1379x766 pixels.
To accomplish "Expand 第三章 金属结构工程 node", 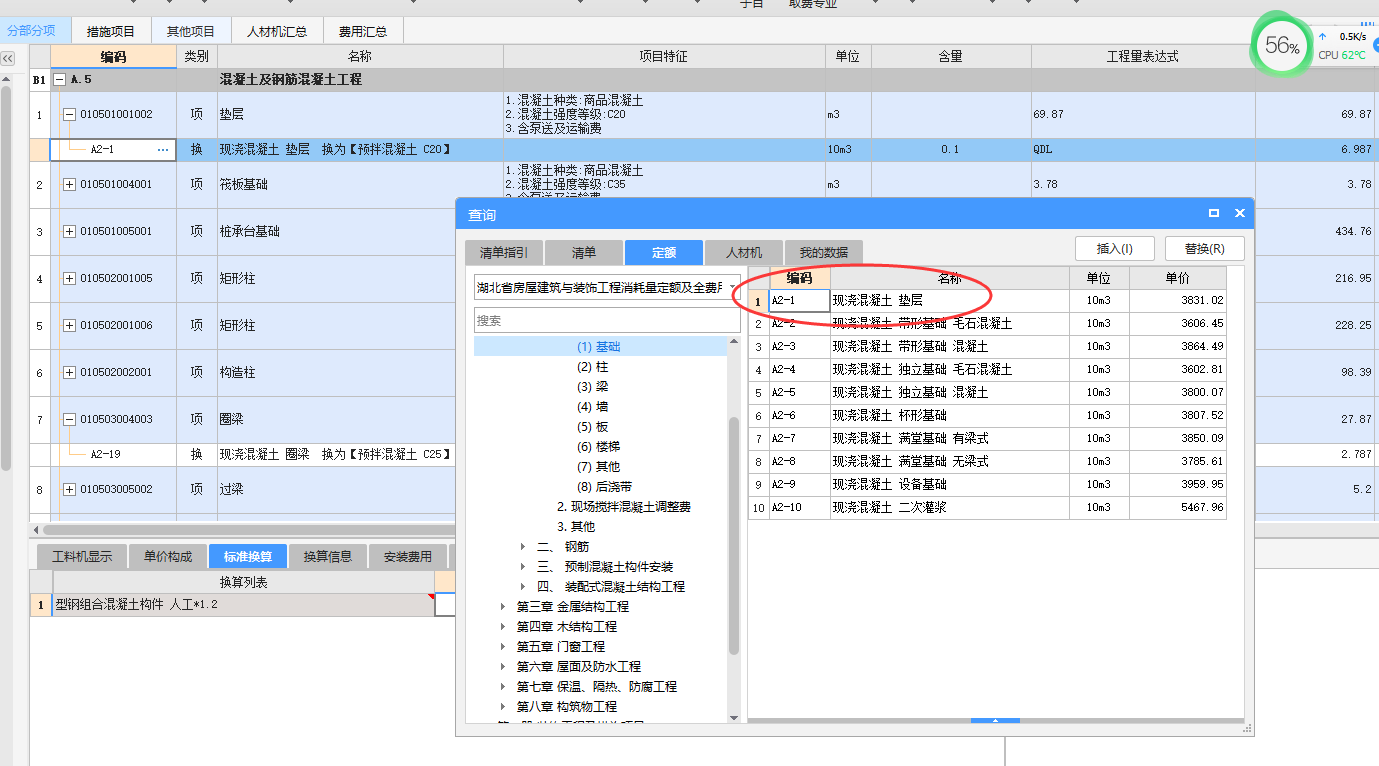I will 503,607.
